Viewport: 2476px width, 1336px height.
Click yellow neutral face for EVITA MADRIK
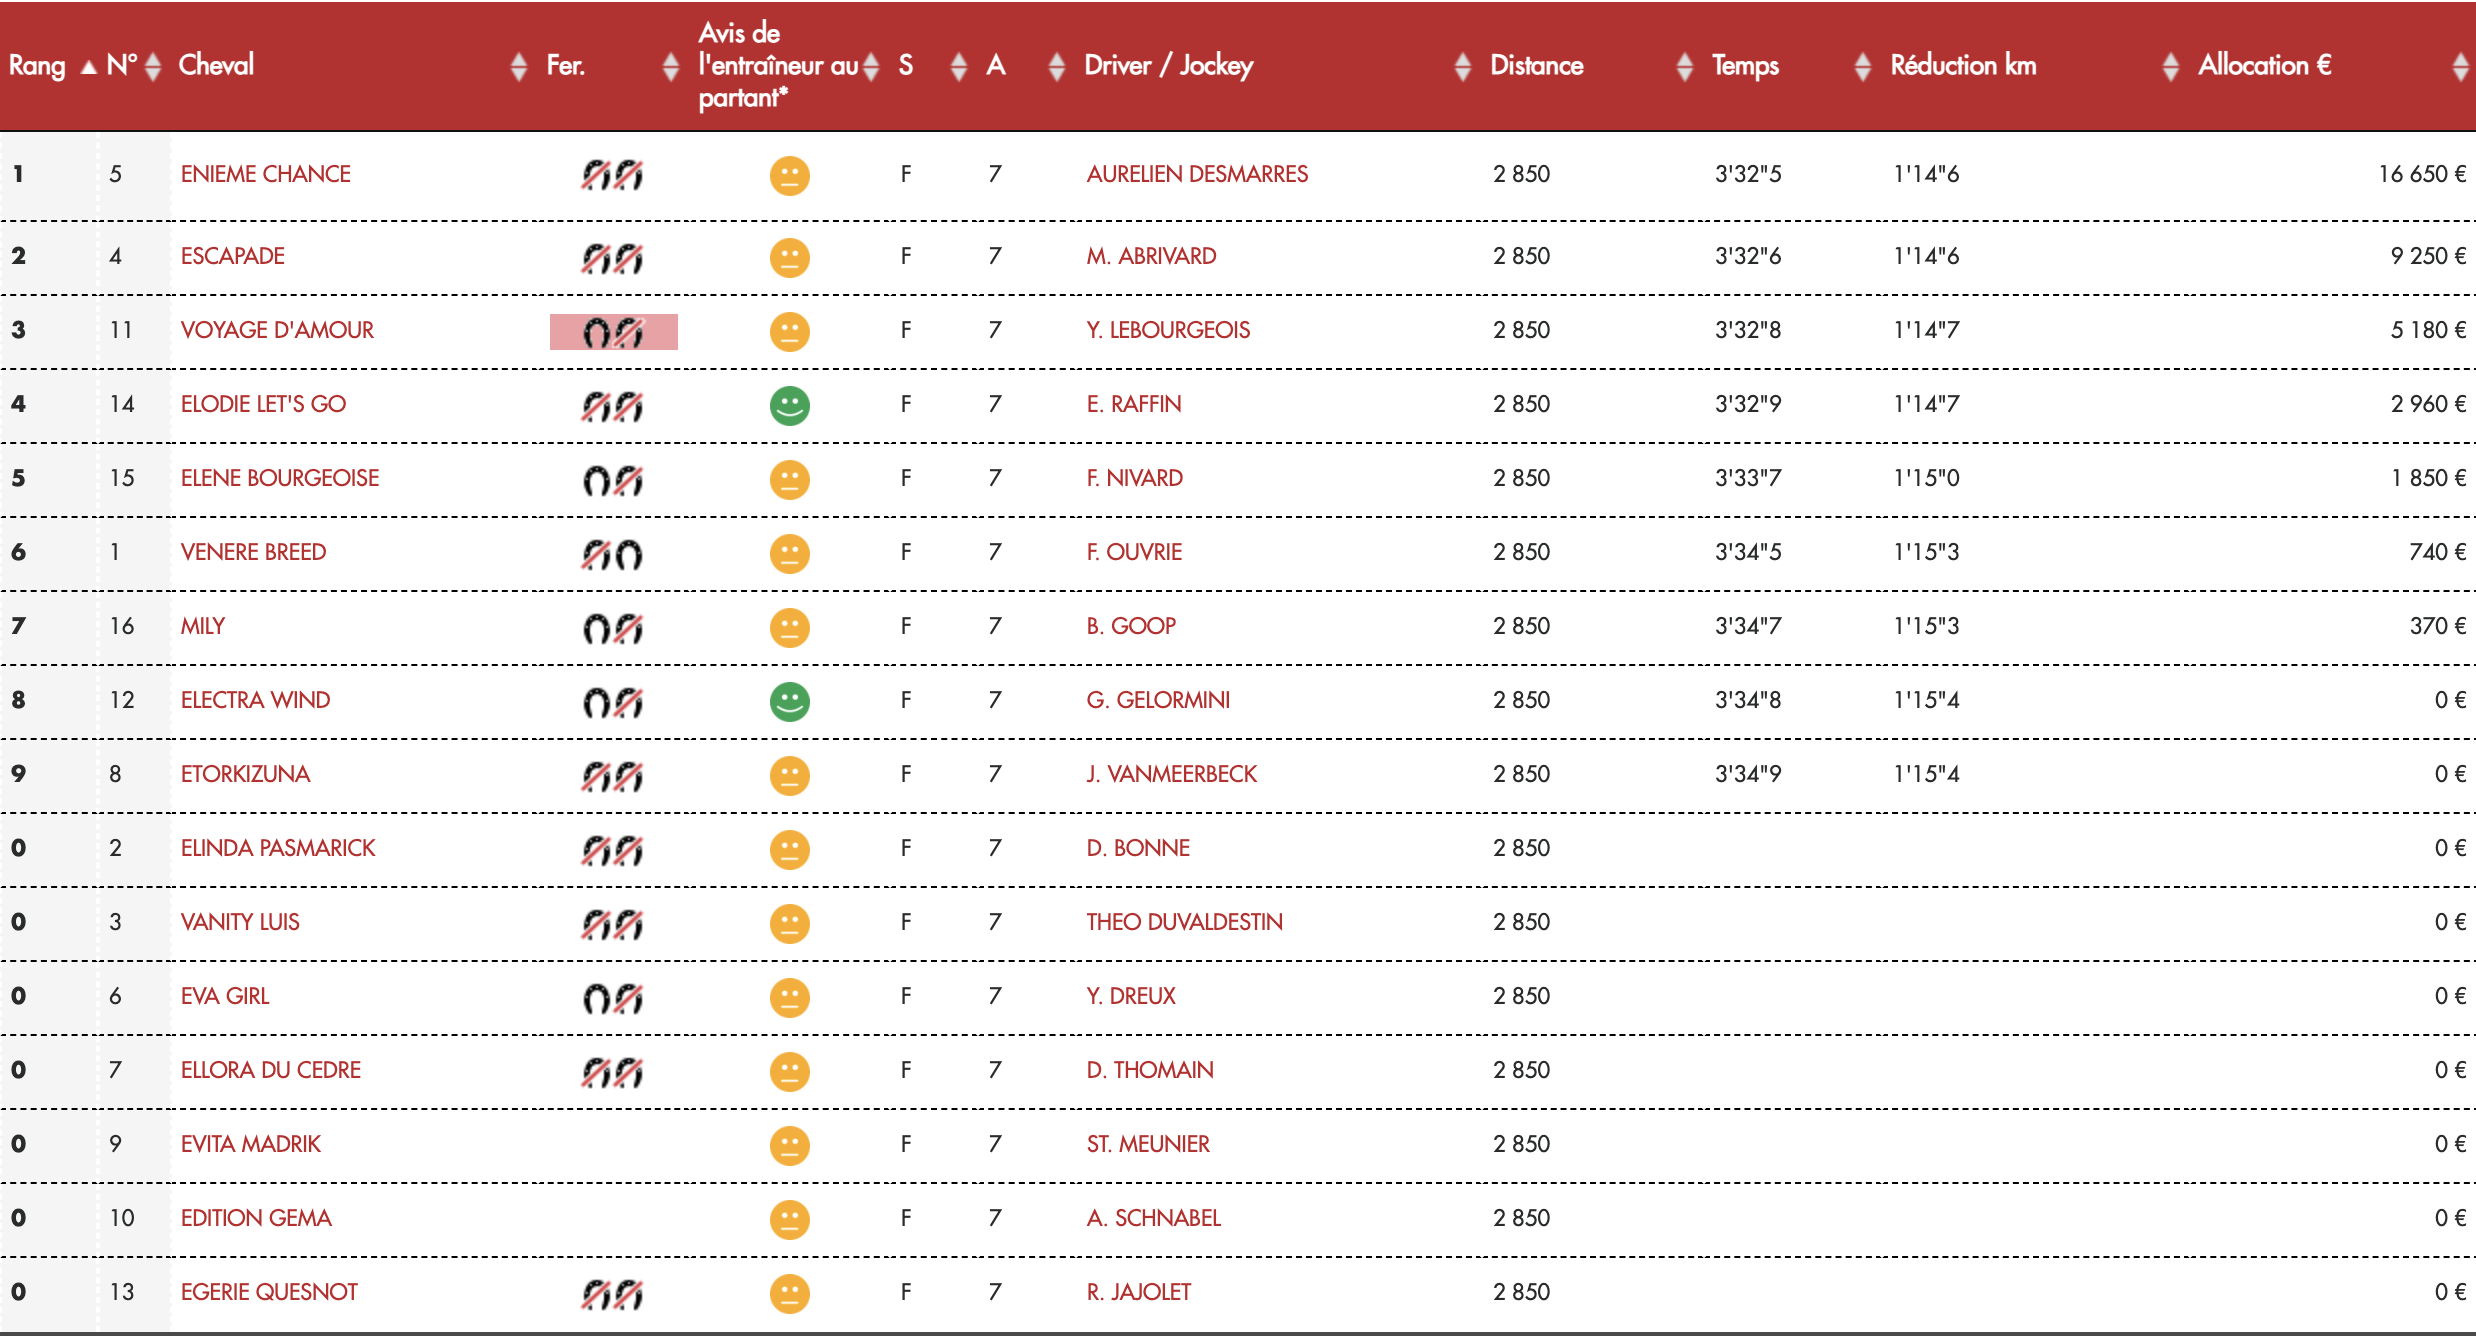790,1146
